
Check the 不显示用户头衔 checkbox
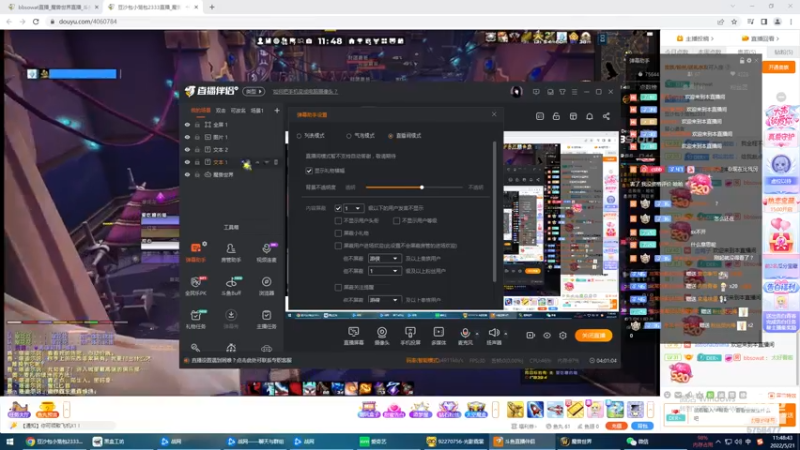[338, 220]
